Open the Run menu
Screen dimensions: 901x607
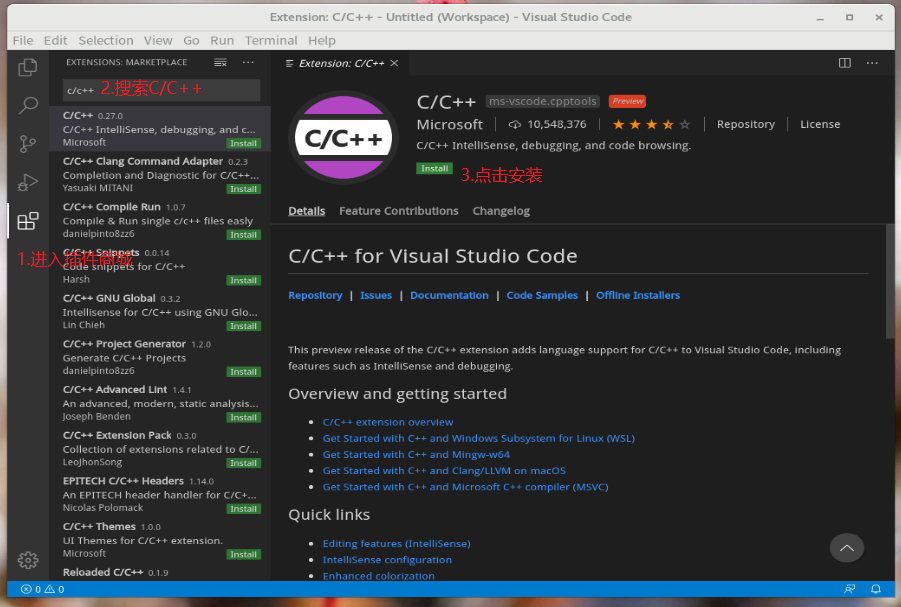(222, 40)
